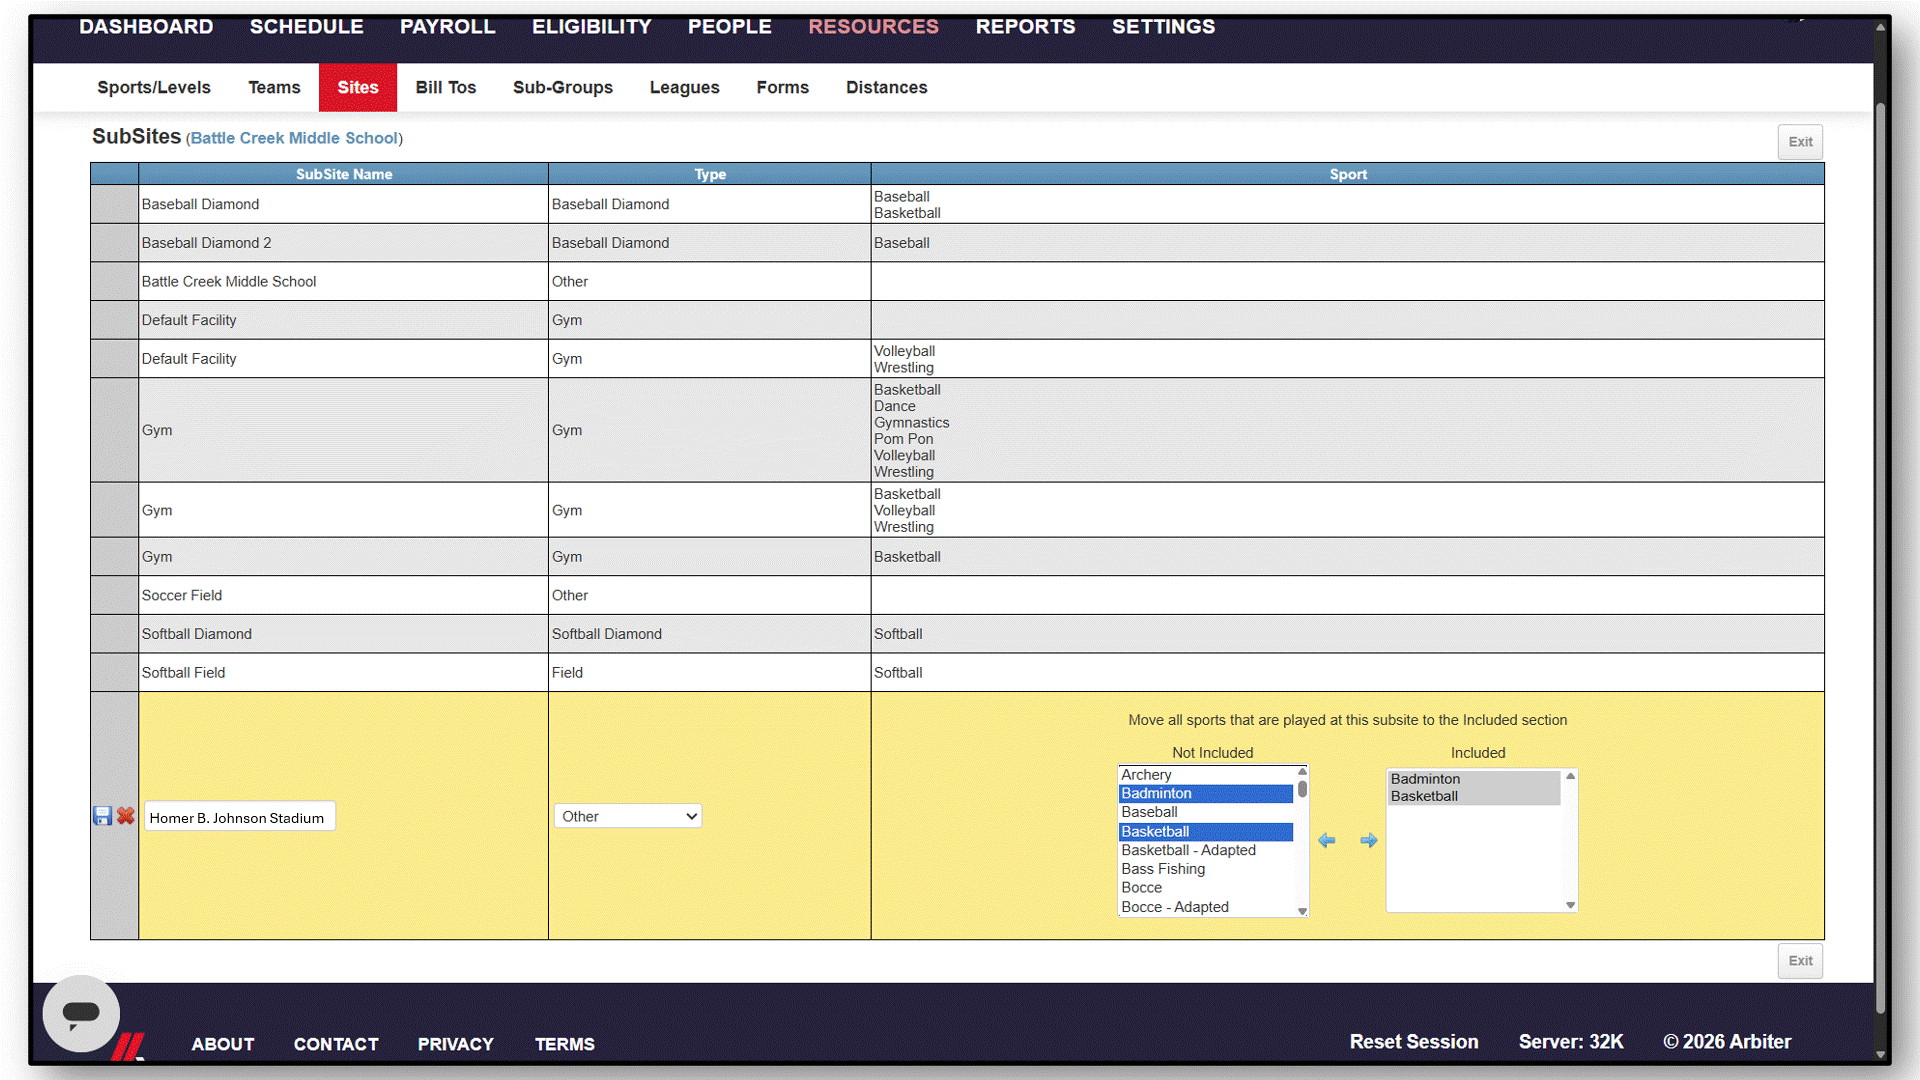Open the Battle Creek Middle School link
Screen dimensions: 1920x1080
tap(295, 138)
